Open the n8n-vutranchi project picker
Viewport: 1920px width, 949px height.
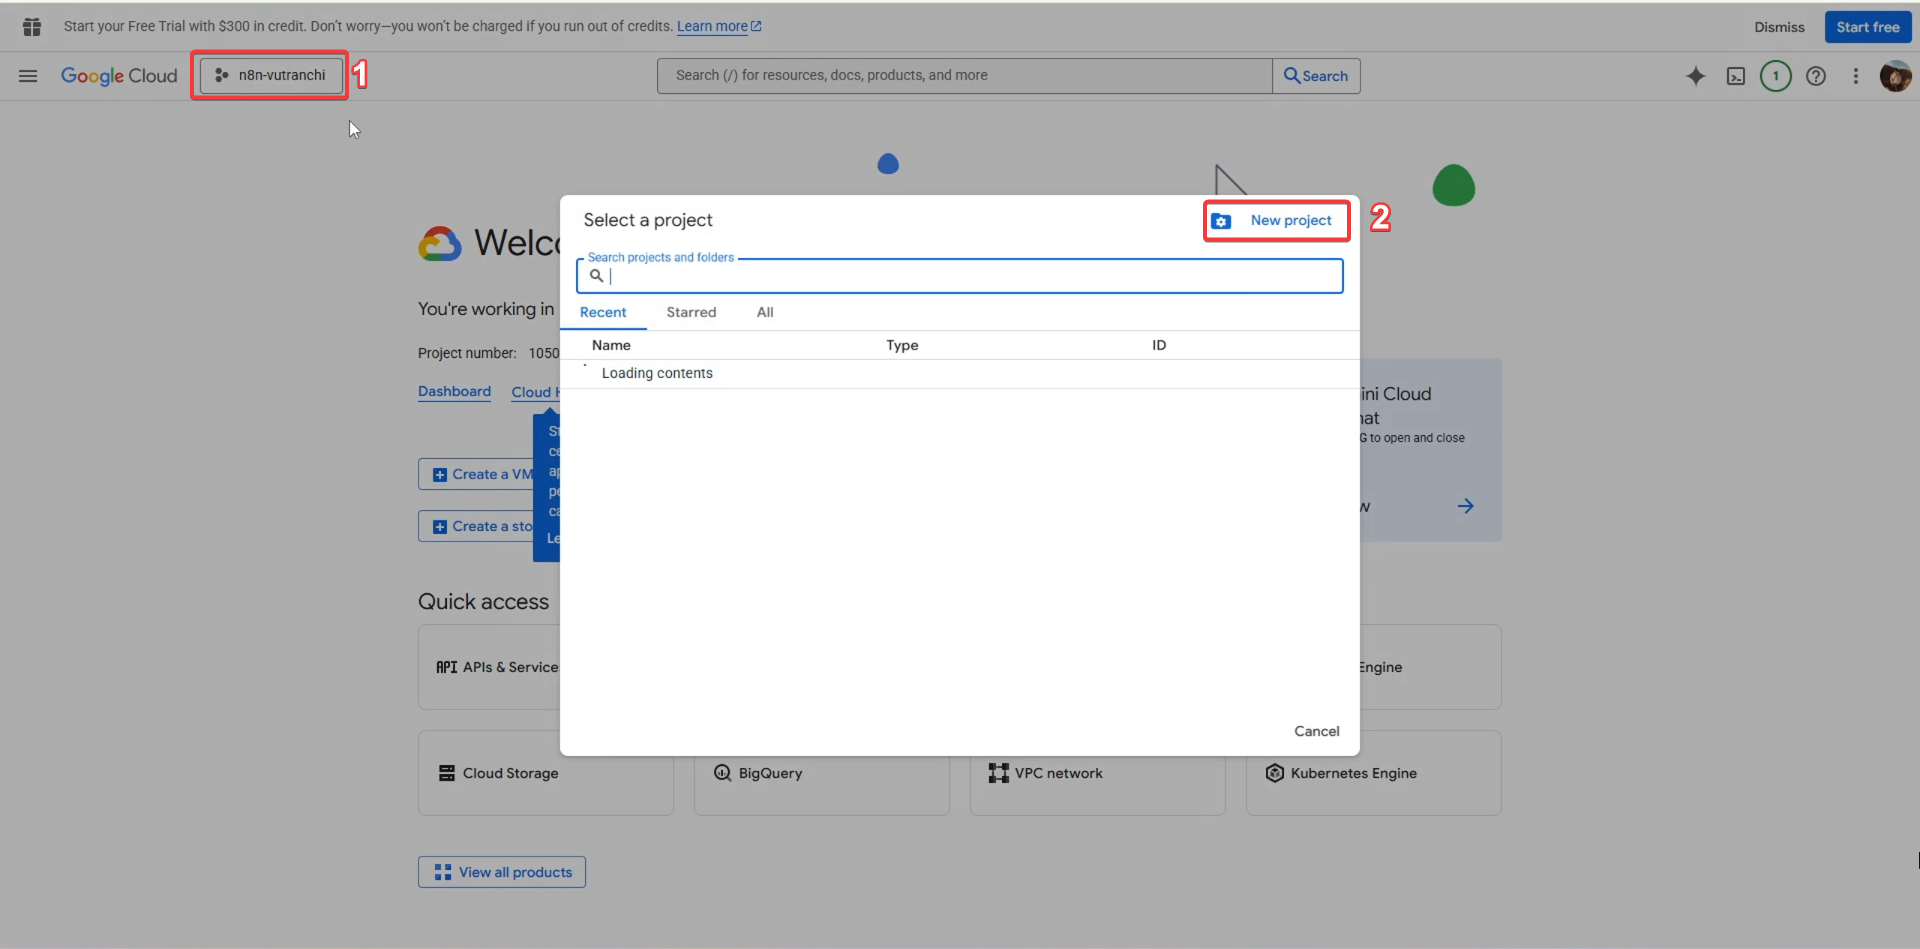(x=270, y=75)
